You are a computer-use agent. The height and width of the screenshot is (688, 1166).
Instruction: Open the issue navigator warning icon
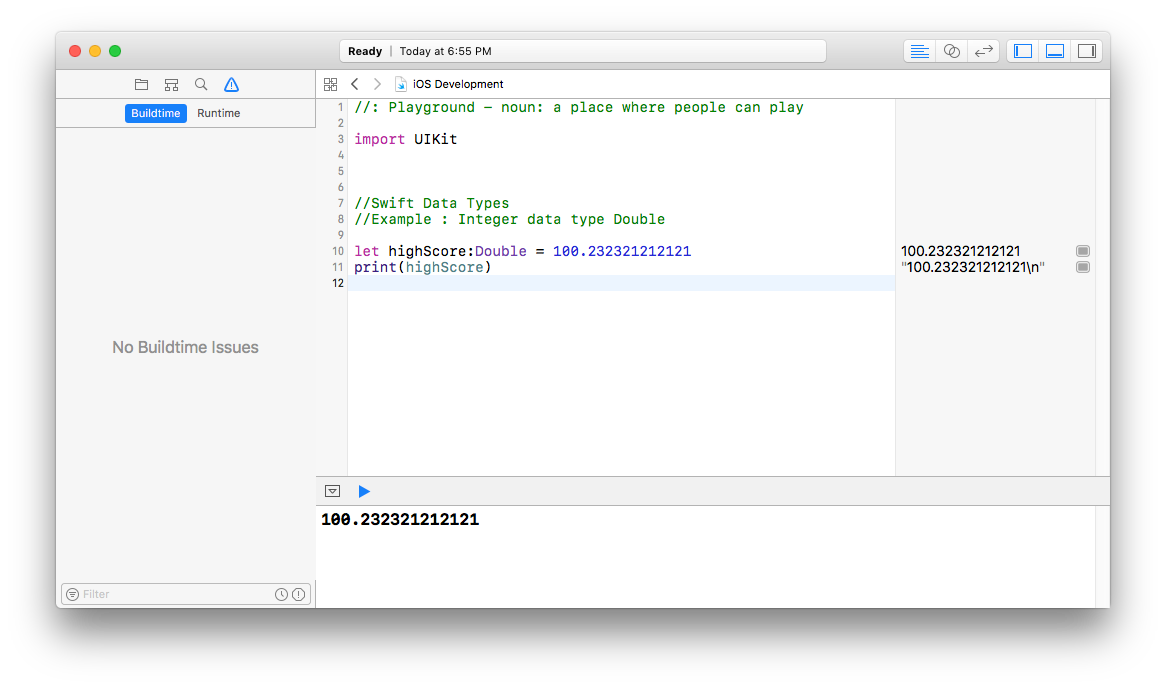(231, 84)
